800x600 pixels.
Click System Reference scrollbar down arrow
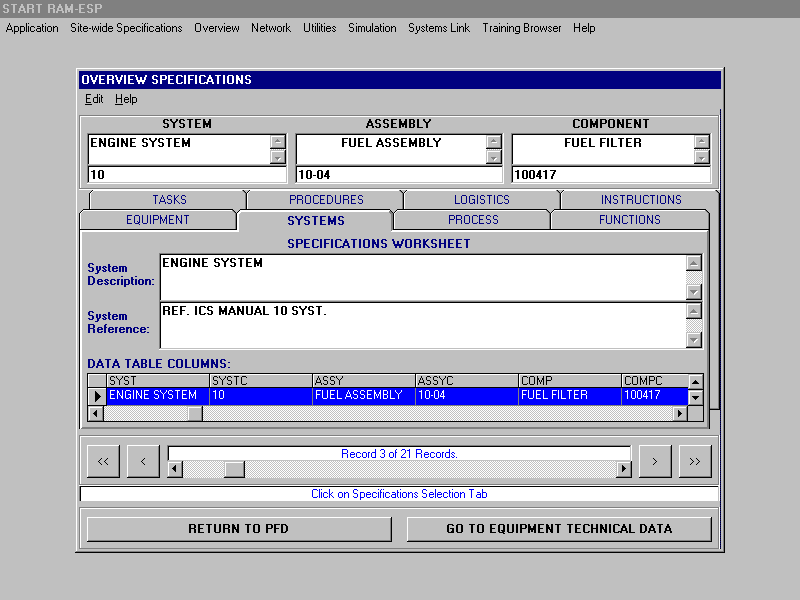pos(693,340)
